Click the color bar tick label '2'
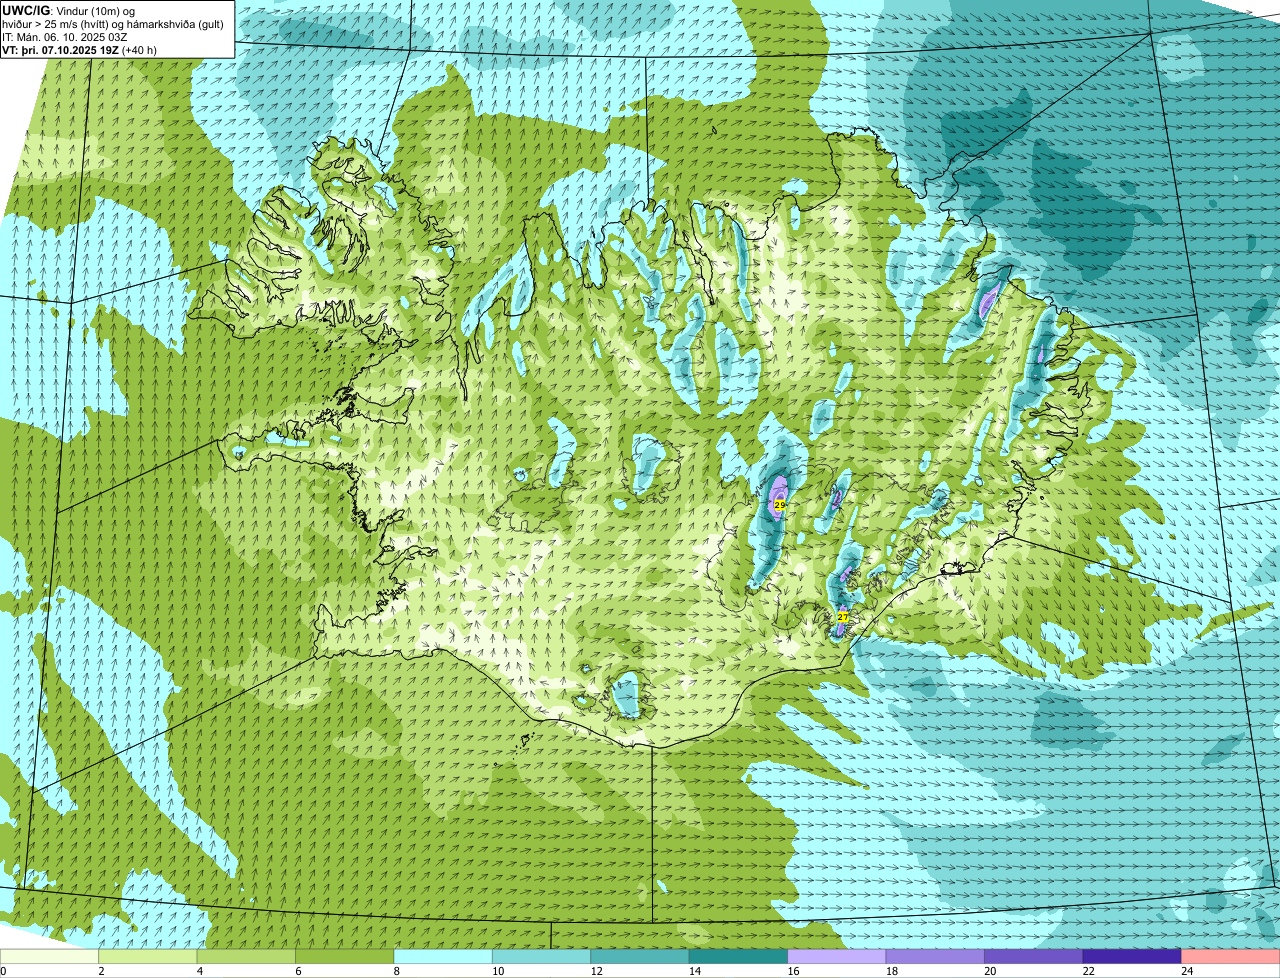The width and height of the screenshot is (1280, 978). pos(101,971)
